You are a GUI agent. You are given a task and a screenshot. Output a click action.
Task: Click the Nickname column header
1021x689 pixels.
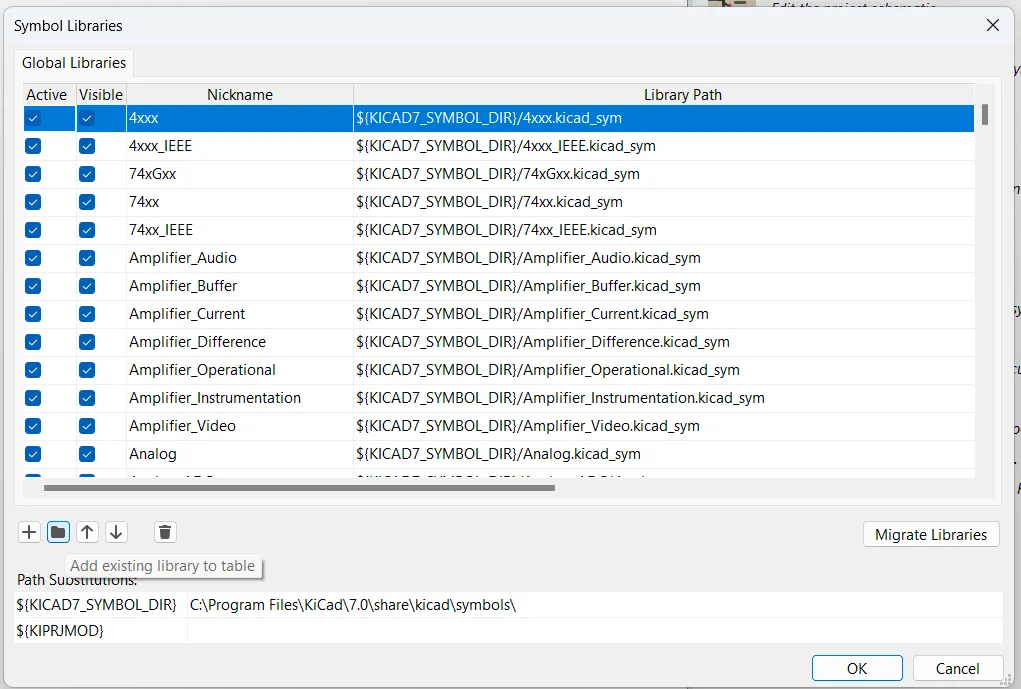[x=239, y=95]
